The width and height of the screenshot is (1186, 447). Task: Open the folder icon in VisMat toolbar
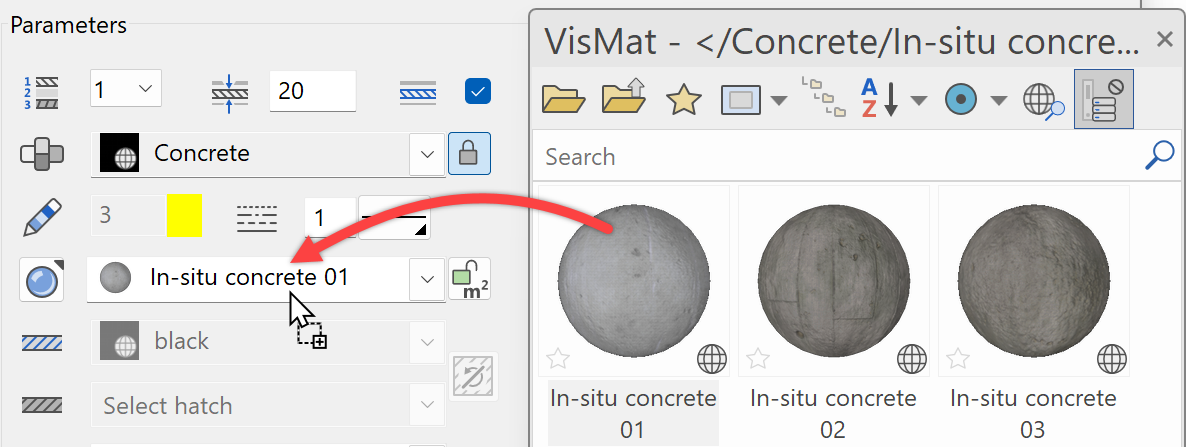pyautogui.click(x=563, y=100)
